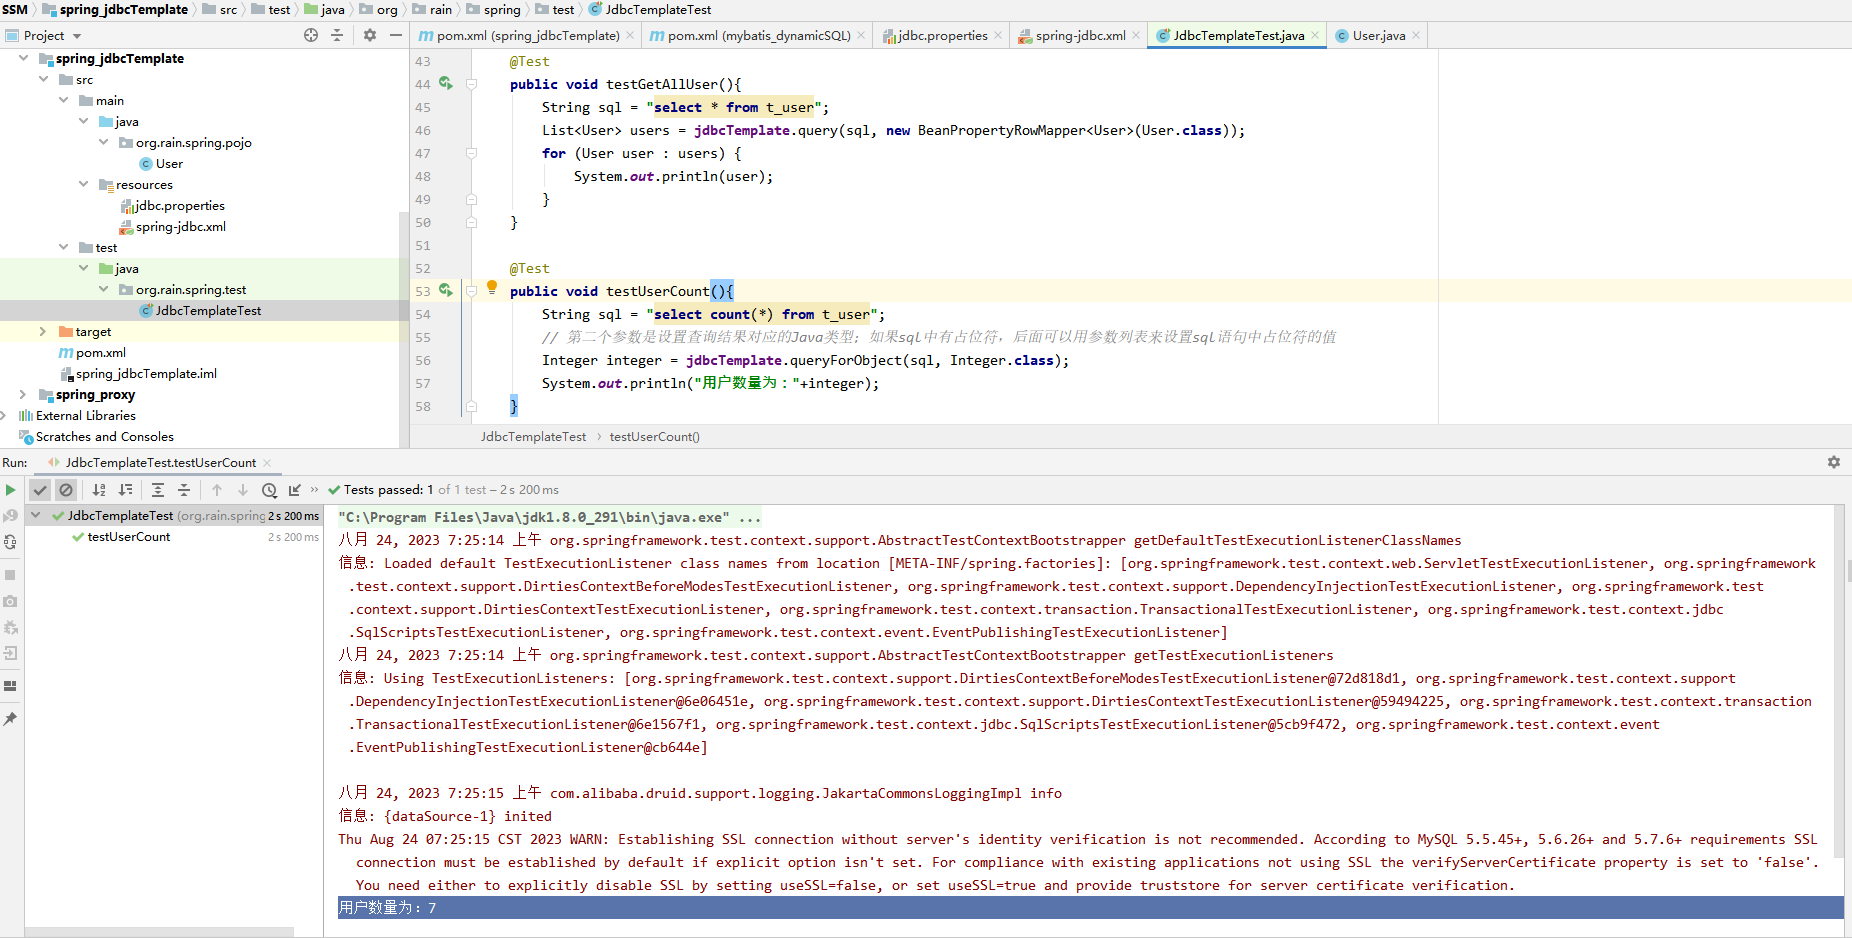The height and width of the screenshot is (938, 1852).
Task: Select Scratches and Consoles
Action: point(104,436)
